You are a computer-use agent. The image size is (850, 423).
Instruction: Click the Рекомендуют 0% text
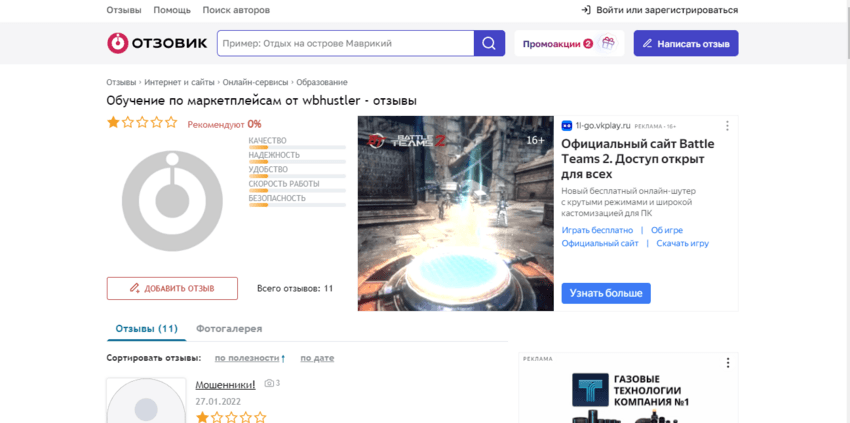[x=224, y=124]
